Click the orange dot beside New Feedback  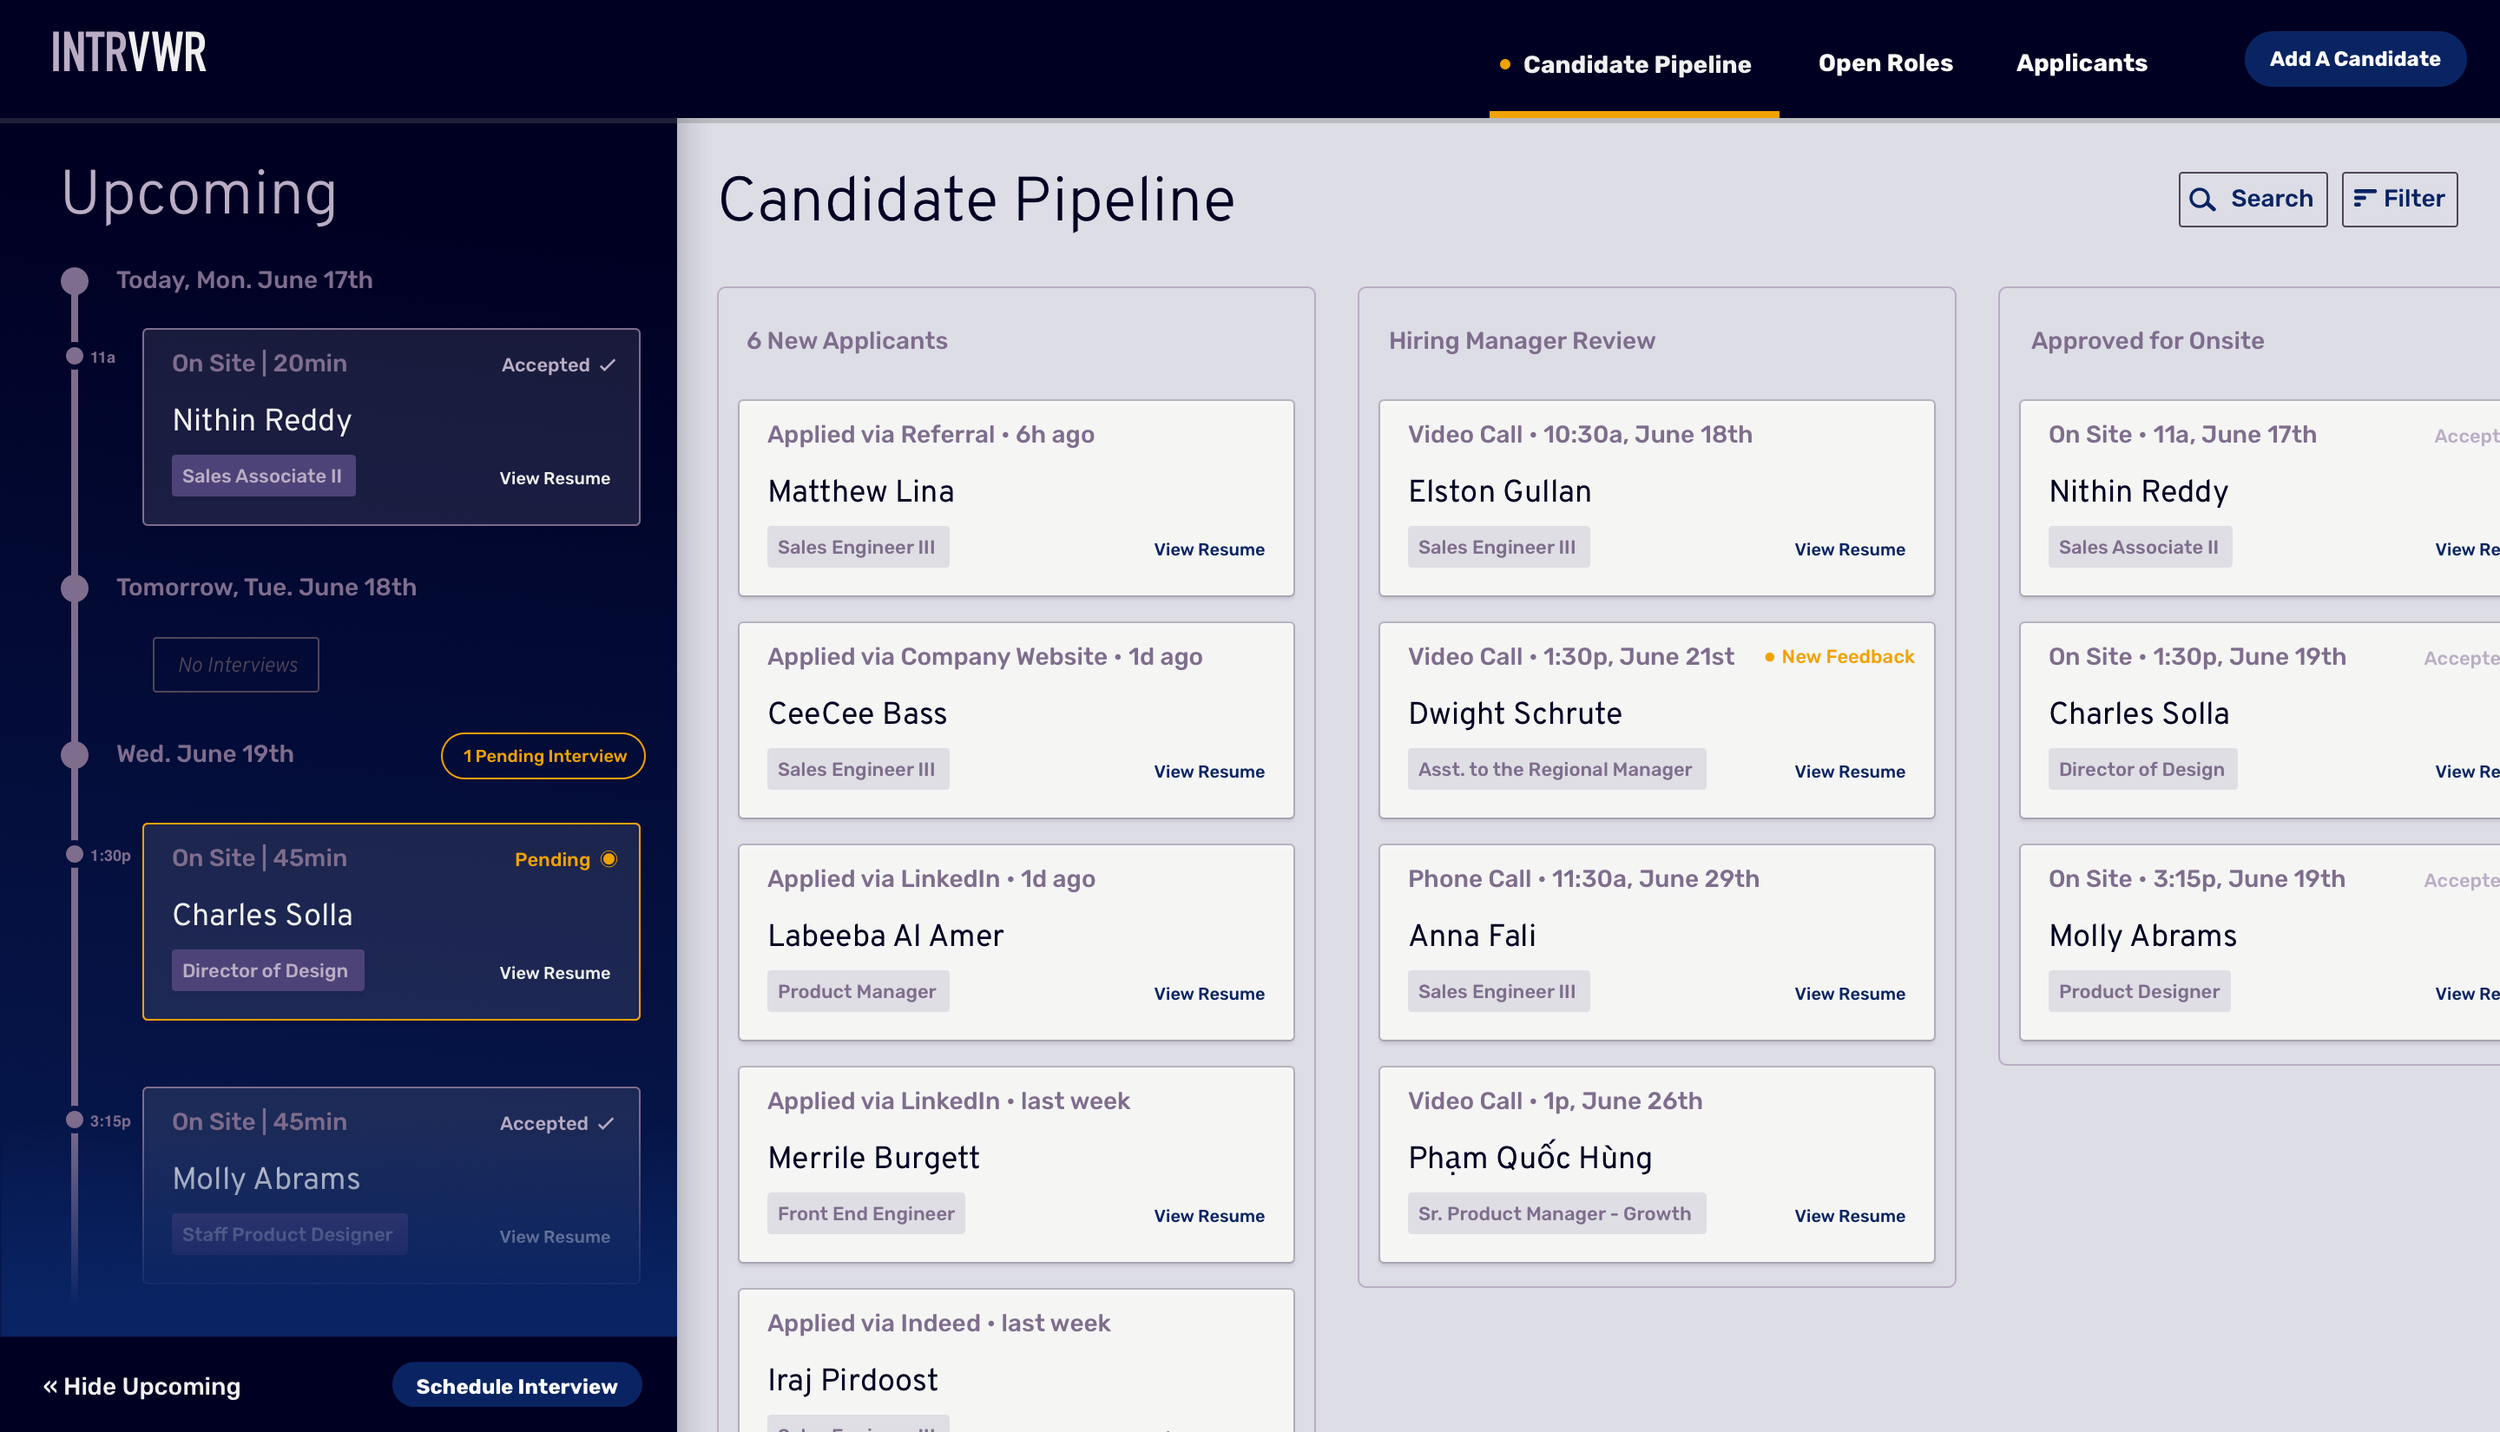tap(1769, 657)
